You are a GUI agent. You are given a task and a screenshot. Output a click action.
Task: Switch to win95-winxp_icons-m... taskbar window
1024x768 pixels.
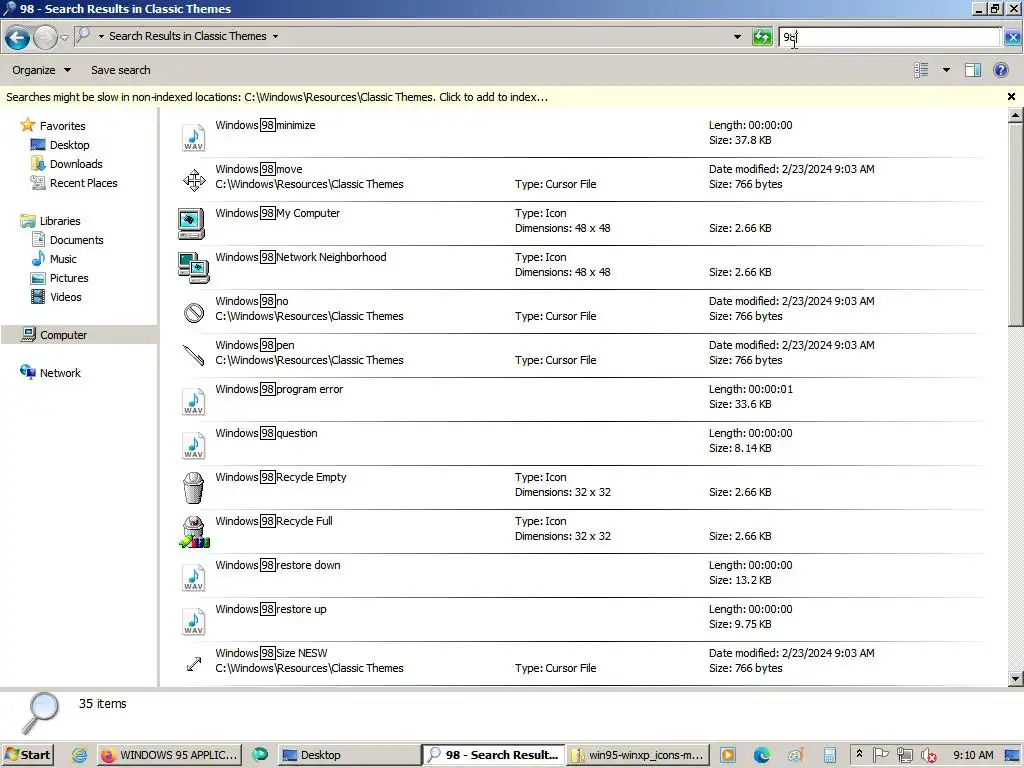point(638,755)
